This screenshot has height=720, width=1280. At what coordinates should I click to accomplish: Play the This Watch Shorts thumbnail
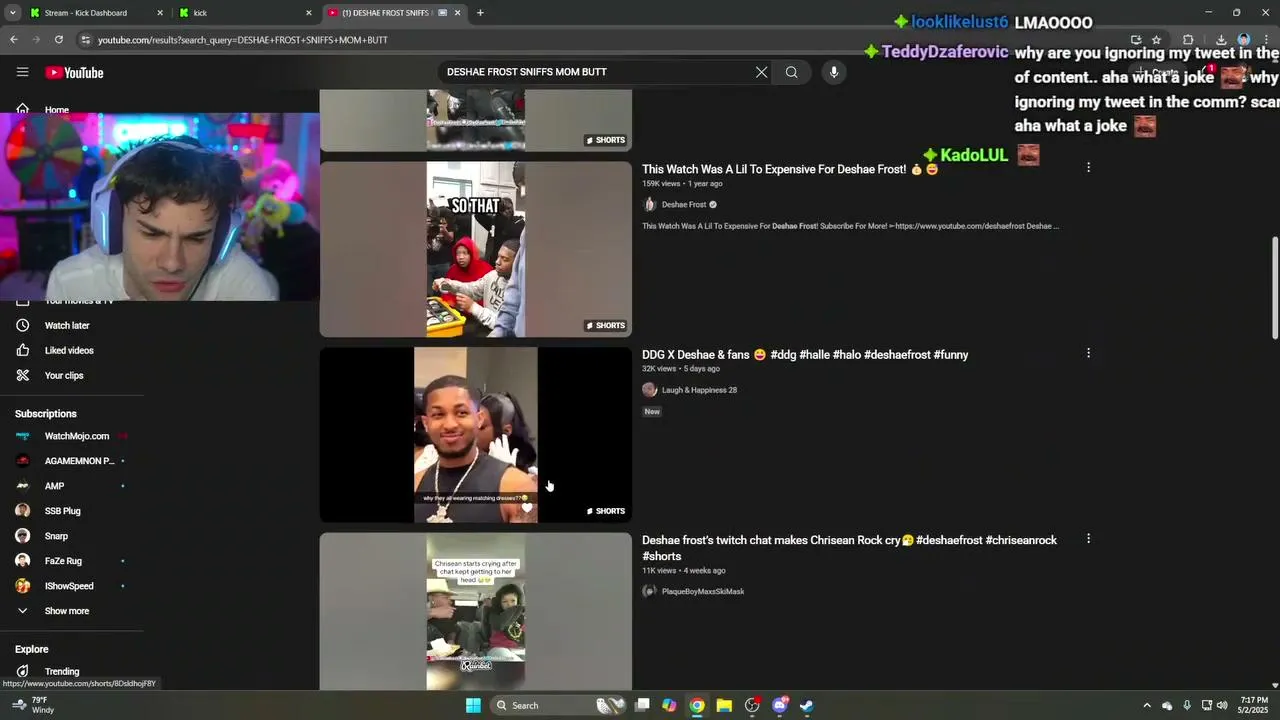[476, 249]
